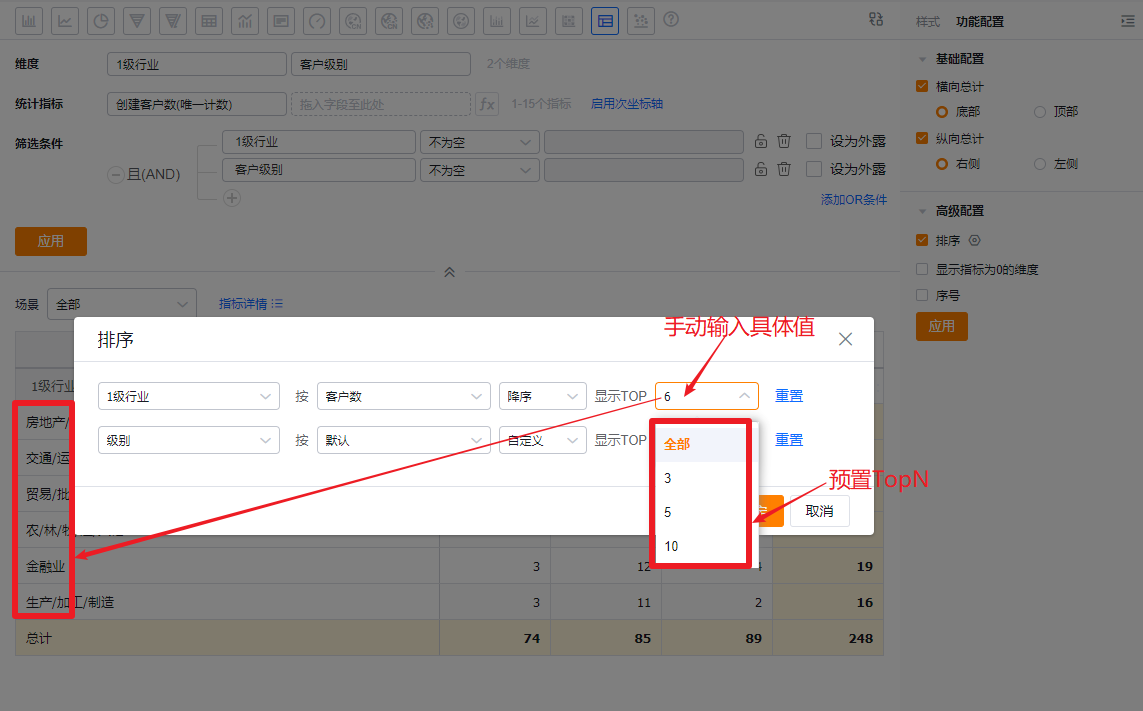The width and height of the screenshot is (1143, 711).
Task: Click 重置 link for the 级别 row
Action: [789, 440]
